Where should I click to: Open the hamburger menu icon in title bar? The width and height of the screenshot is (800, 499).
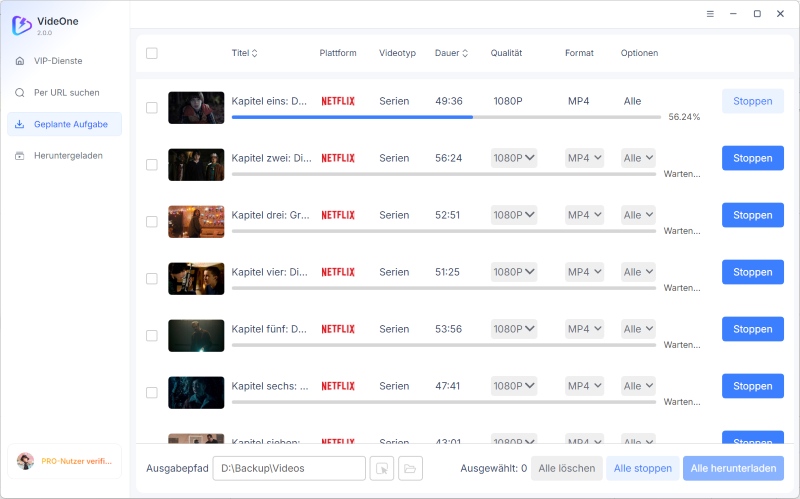710,14
